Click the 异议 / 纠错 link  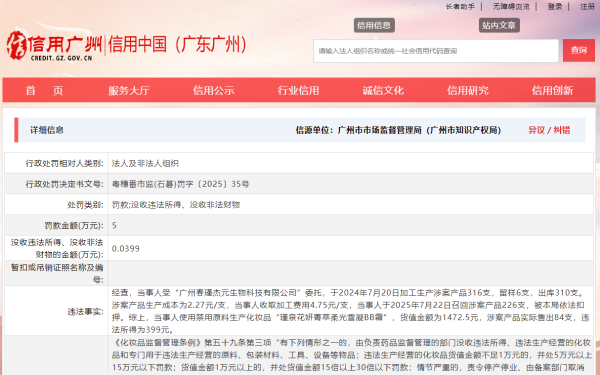pos(549,130)
